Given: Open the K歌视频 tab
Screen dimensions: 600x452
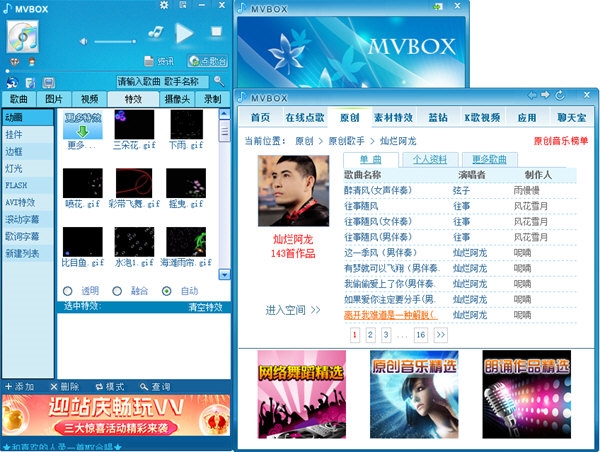Looking at the screenshot, I should click(x=482, y=117).
